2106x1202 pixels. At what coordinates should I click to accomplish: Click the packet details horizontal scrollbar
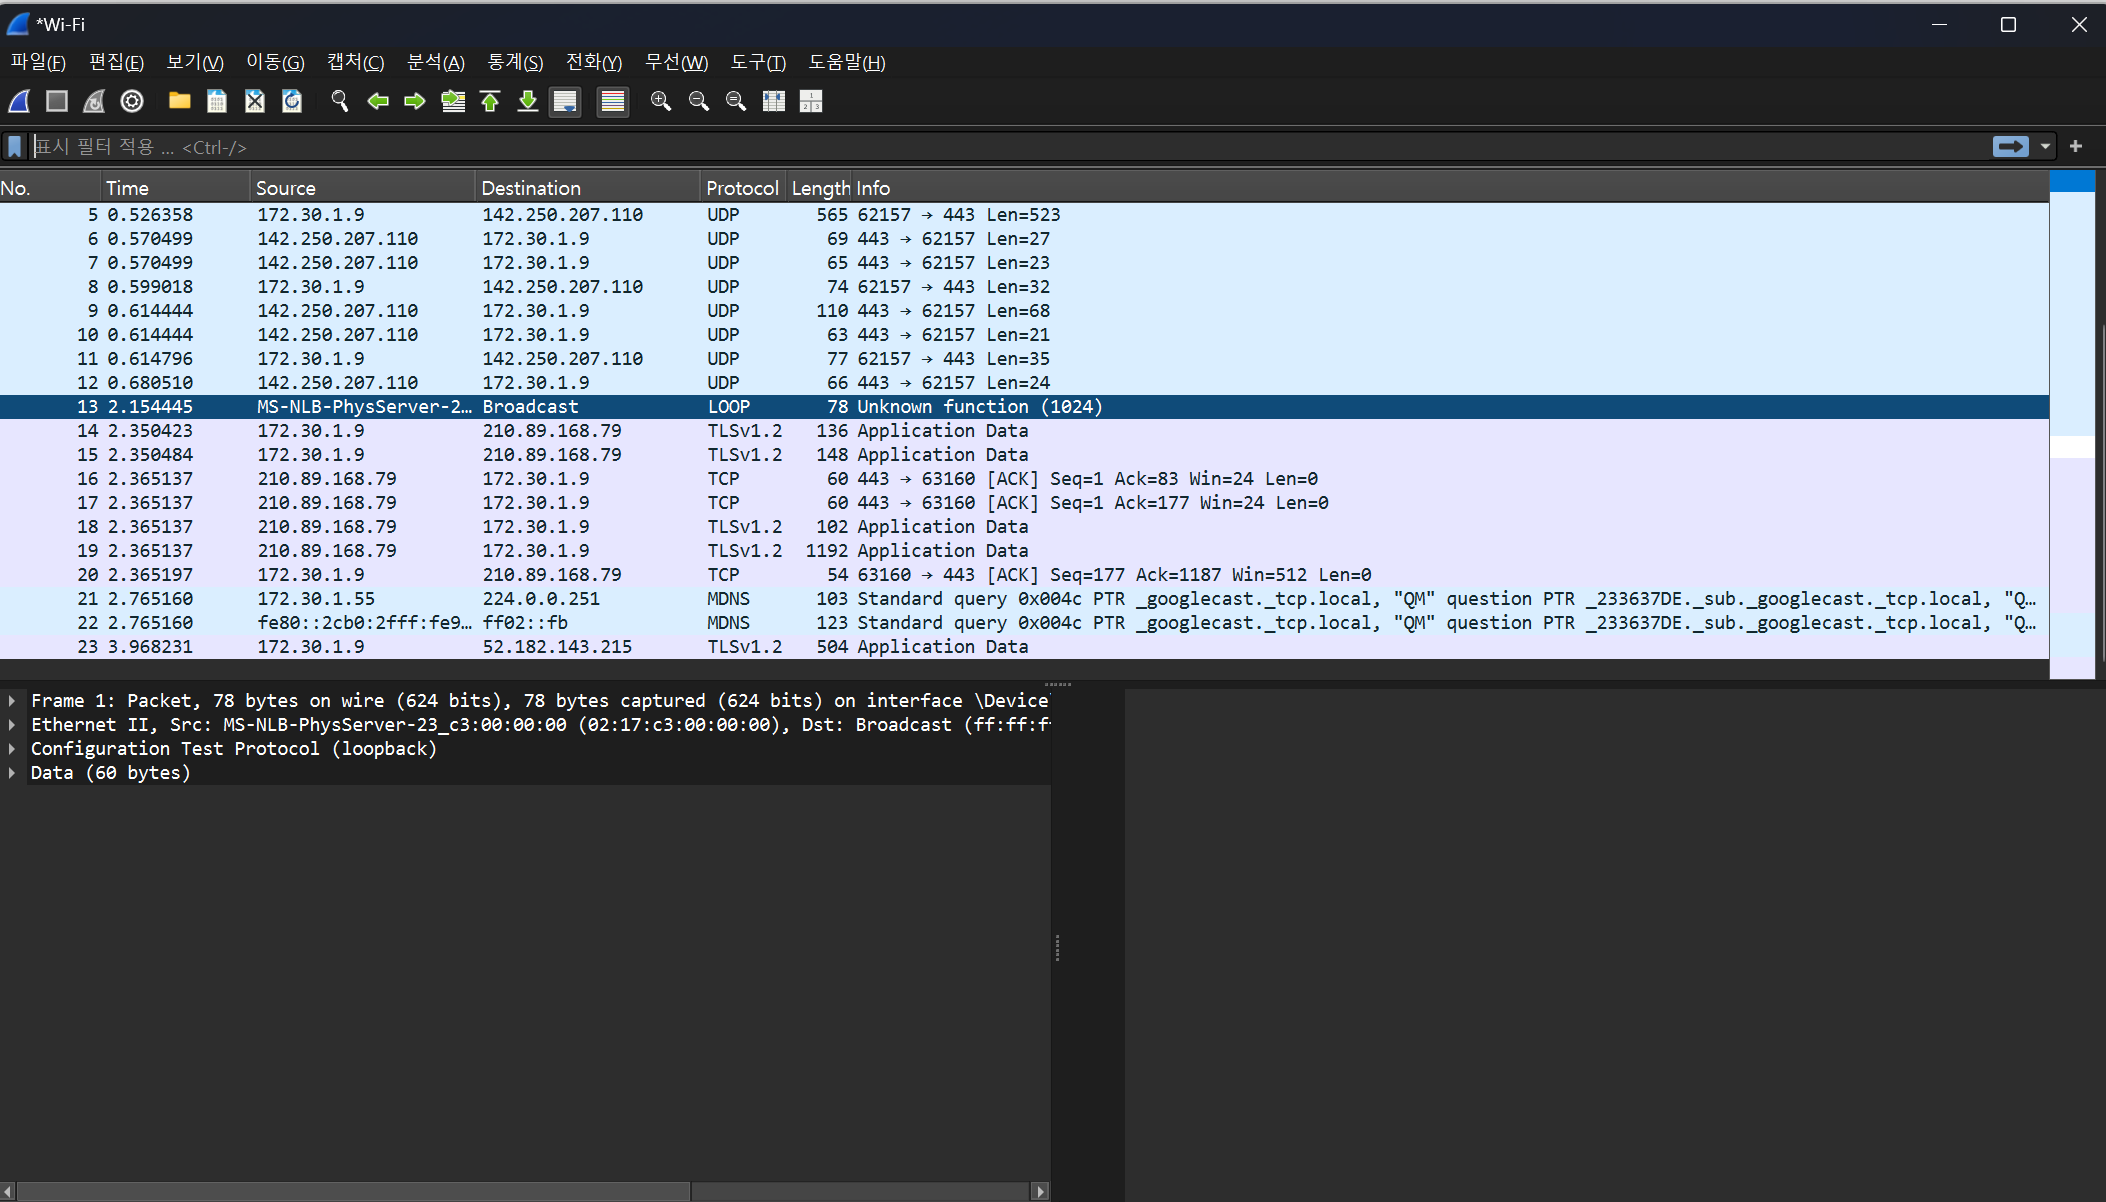point(354,1191)
